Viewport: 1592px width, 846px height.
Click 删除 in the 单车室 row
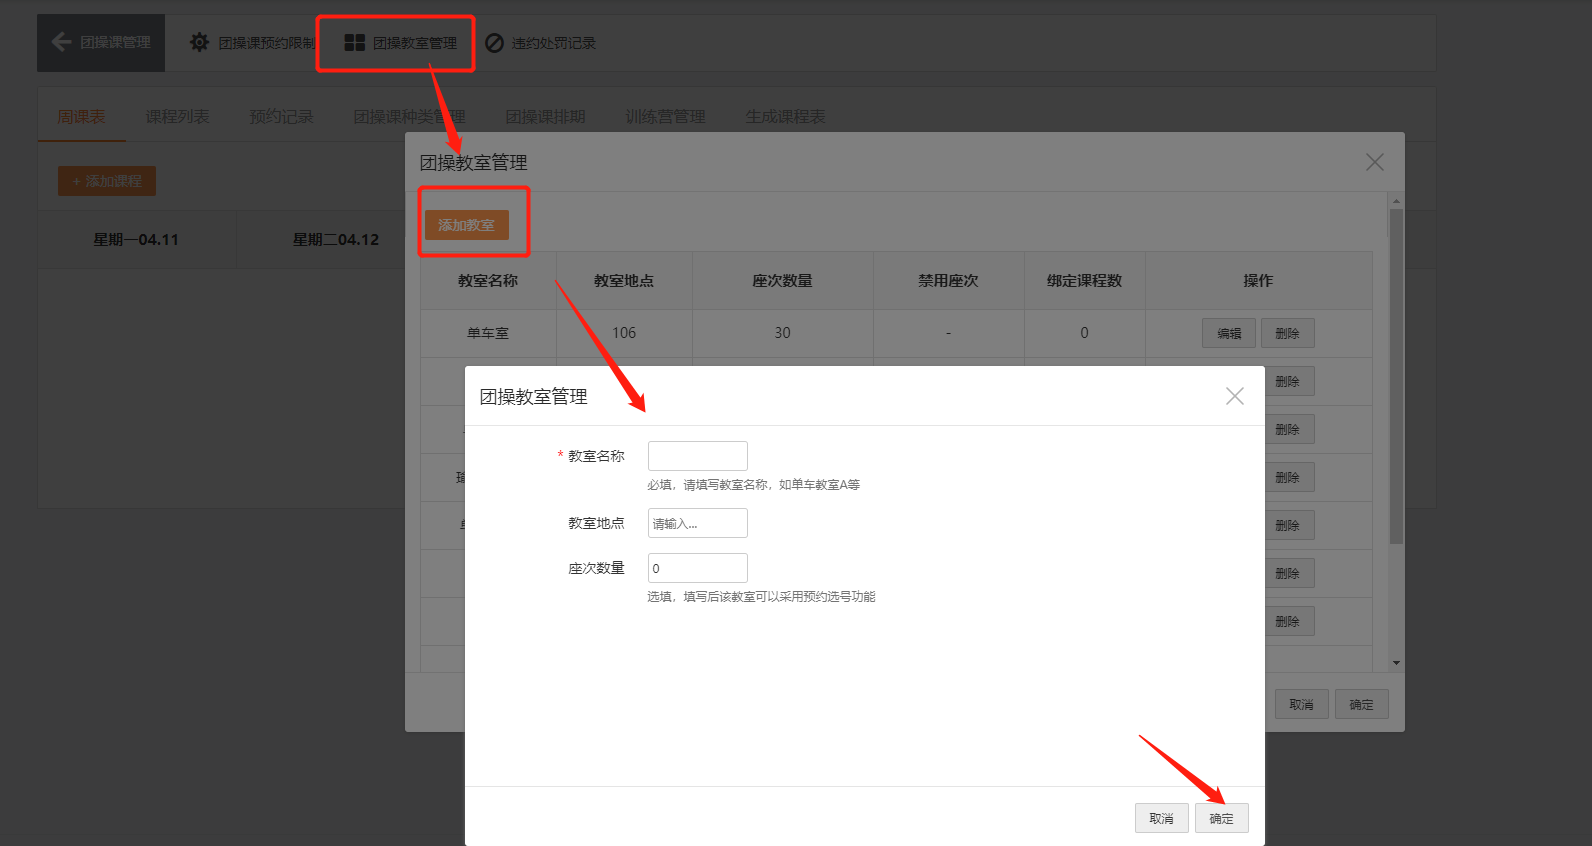1287,333
